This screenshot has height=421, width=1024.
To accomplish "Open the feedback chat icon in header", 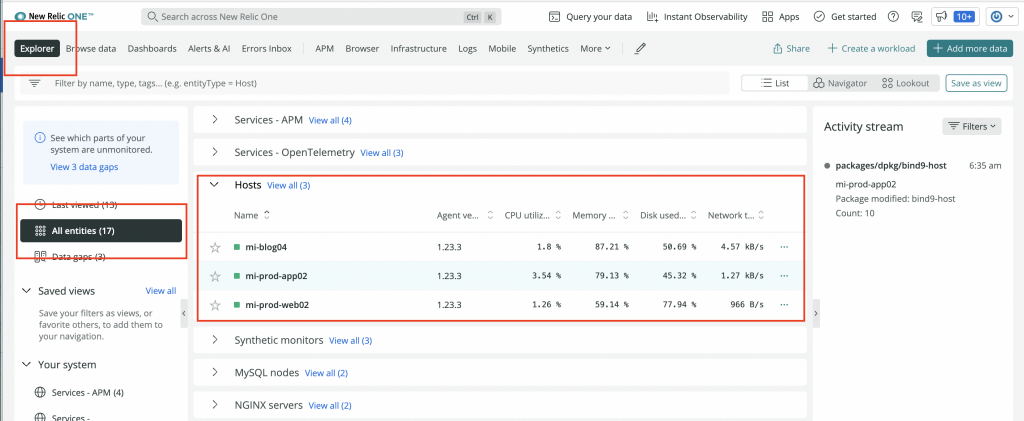I will click(x=917, y=17).
